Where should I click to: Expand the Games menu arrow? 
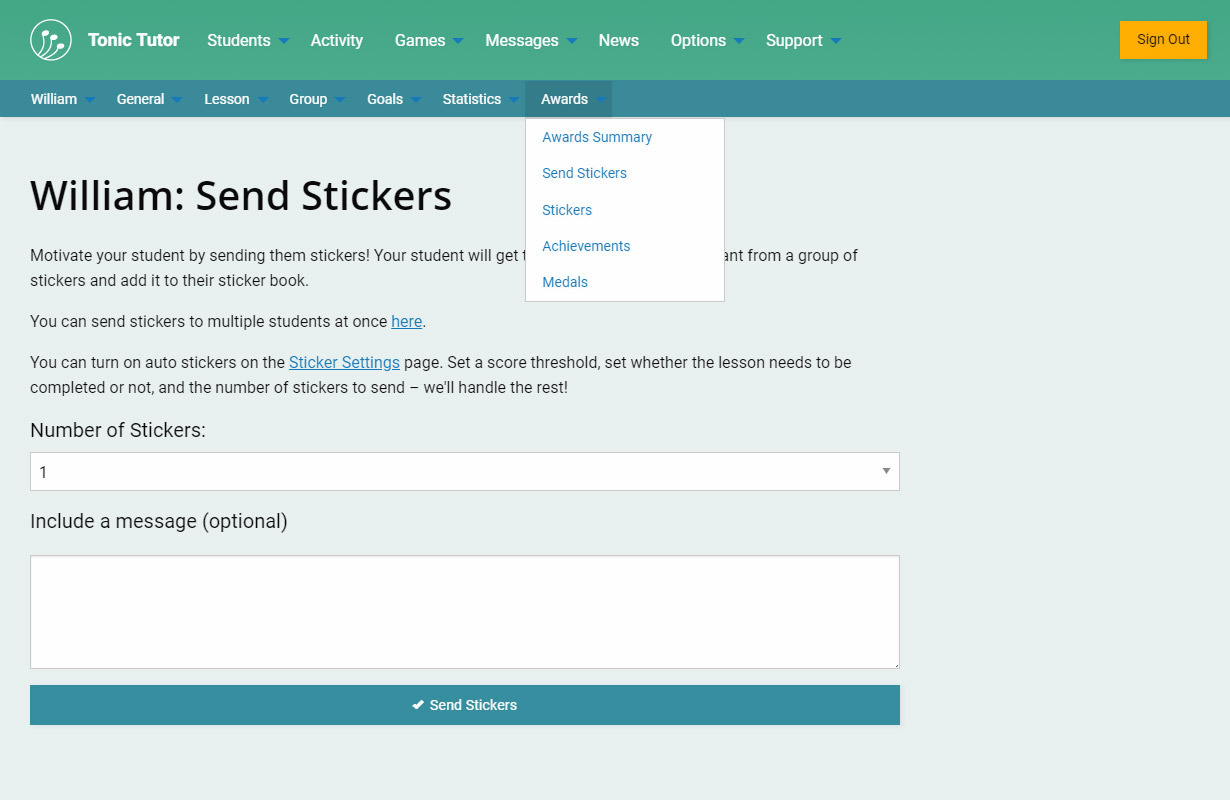[458, 41]
